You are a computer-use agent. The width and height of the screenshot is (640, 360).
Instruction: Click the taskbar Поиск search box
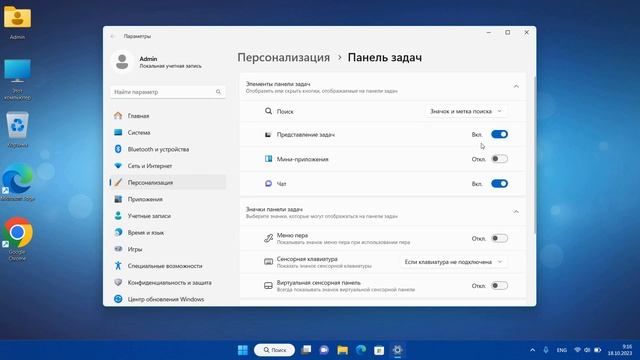click(274, 350)
